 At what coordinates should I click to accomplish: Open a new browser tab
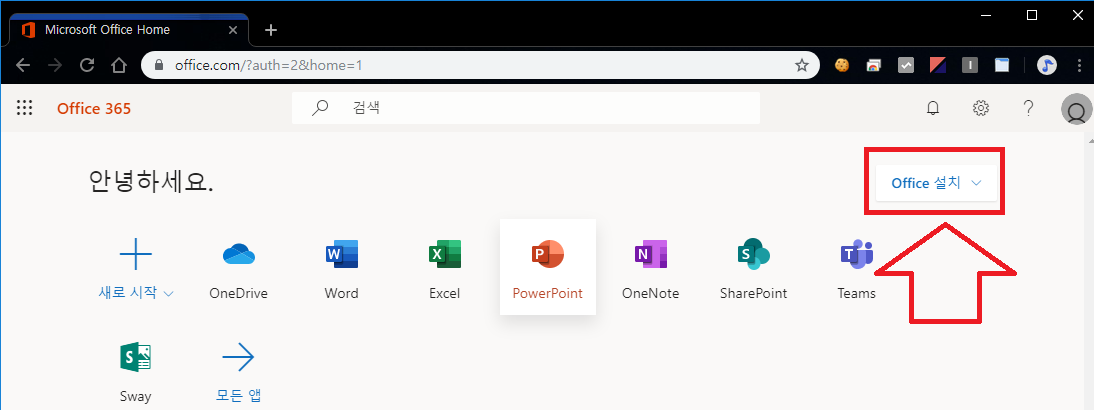point(271,30)
